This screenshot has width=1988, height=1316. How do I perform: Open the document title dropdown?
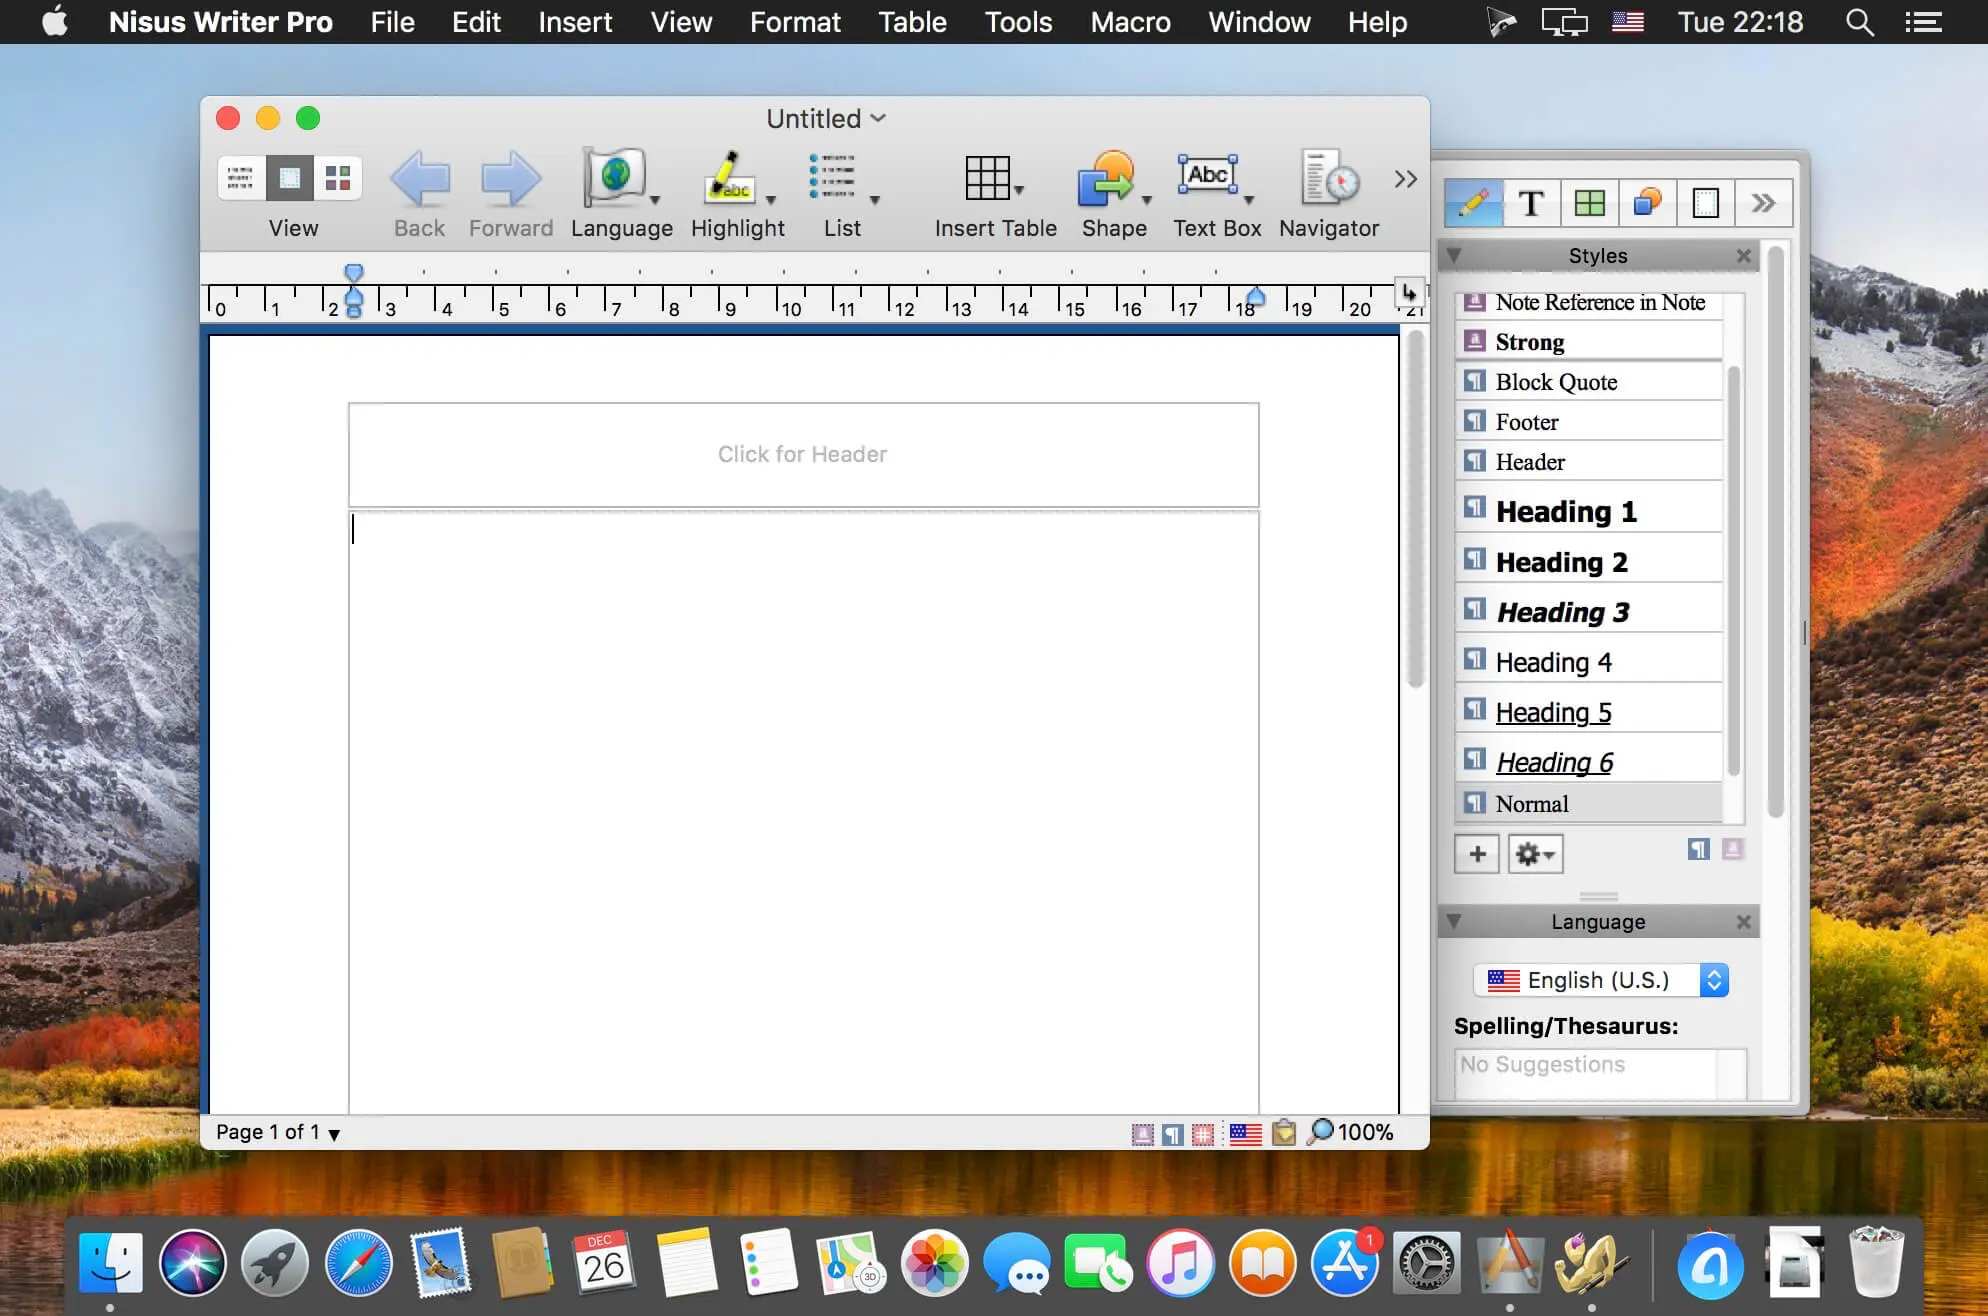coord(881,119)
